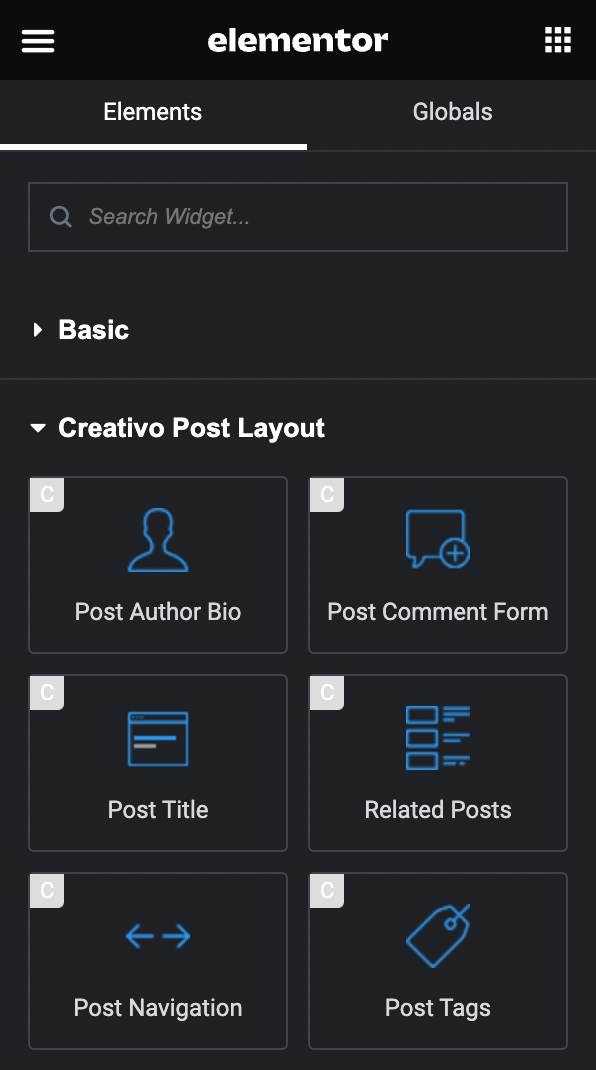Viewport: 596px width, 1070px height.
Task: Focus the Search Widget input field
Action: coord(298,217)
